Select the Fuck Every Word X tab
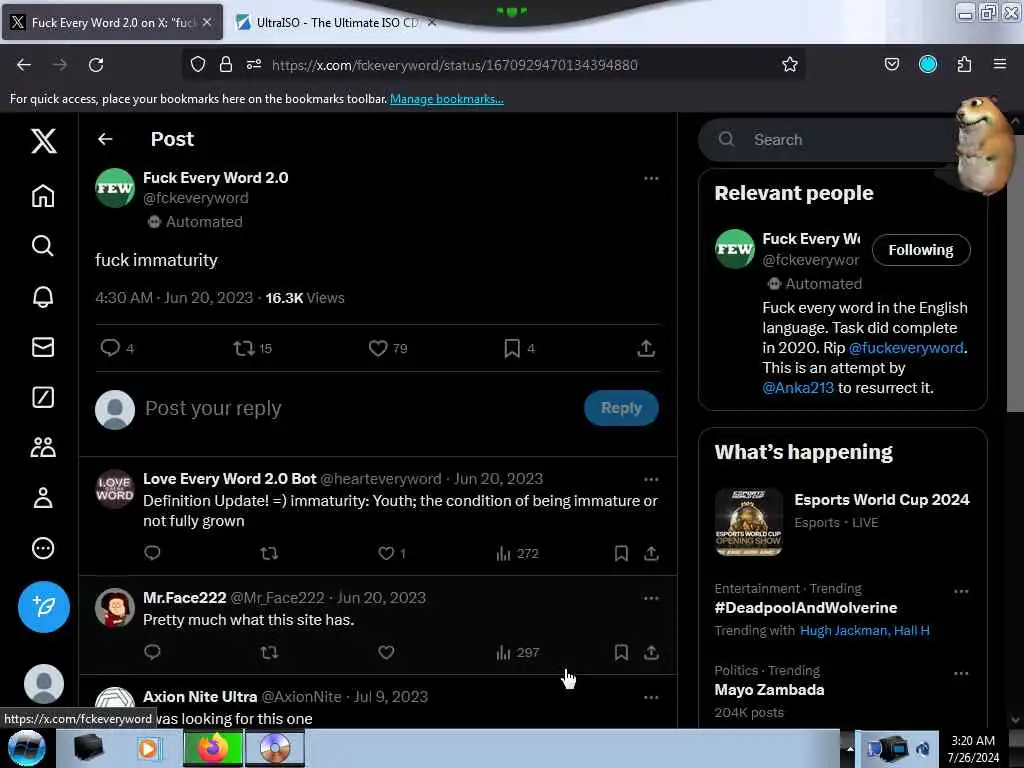 (x=112, y=22)
